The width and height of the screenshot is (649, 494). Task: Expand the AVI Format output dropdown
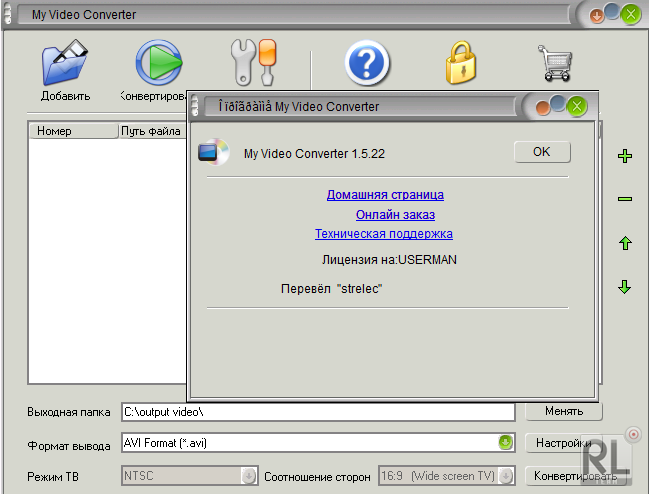tap(506, 443)
